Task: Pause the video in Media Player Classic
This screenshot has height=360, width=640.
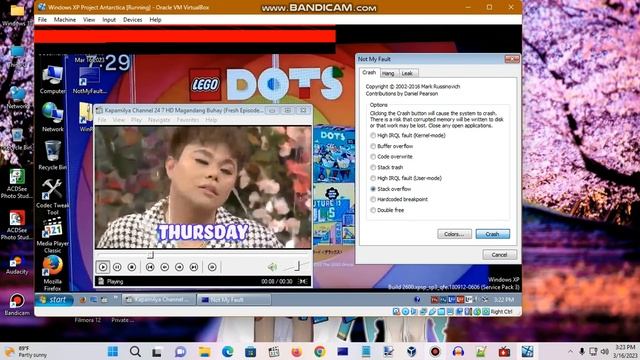Action: (117, 267)
